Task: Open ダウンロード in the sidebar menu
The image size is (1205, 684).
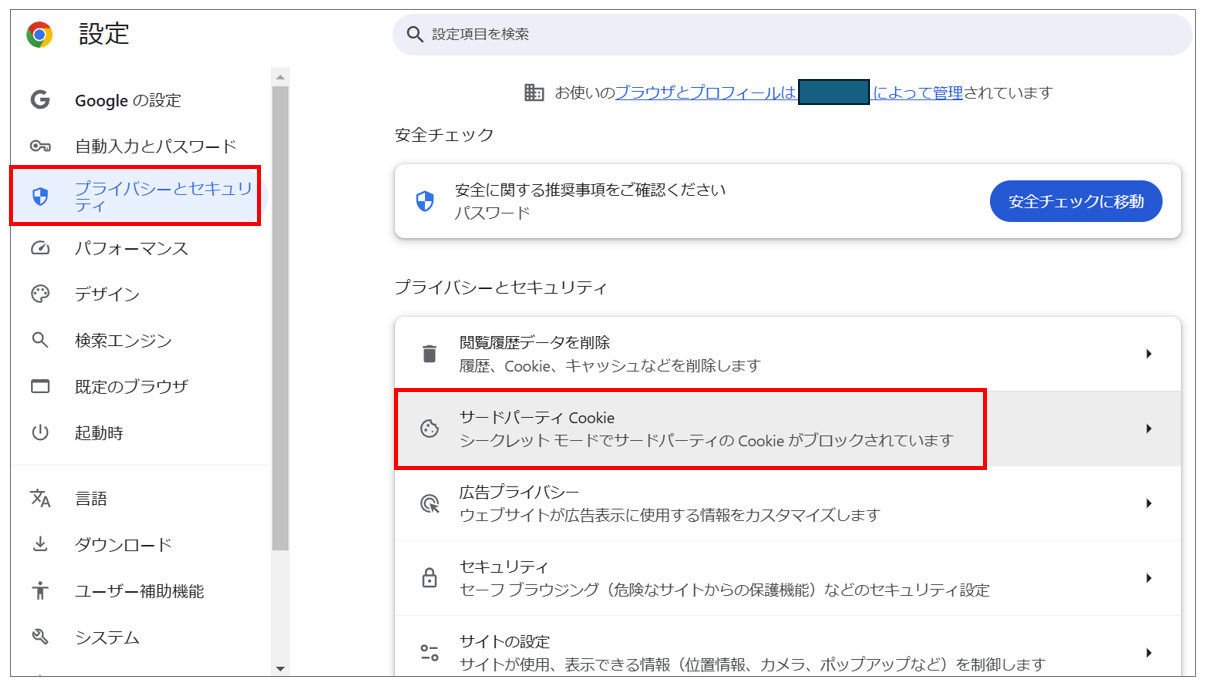Action: click(123, 545)
